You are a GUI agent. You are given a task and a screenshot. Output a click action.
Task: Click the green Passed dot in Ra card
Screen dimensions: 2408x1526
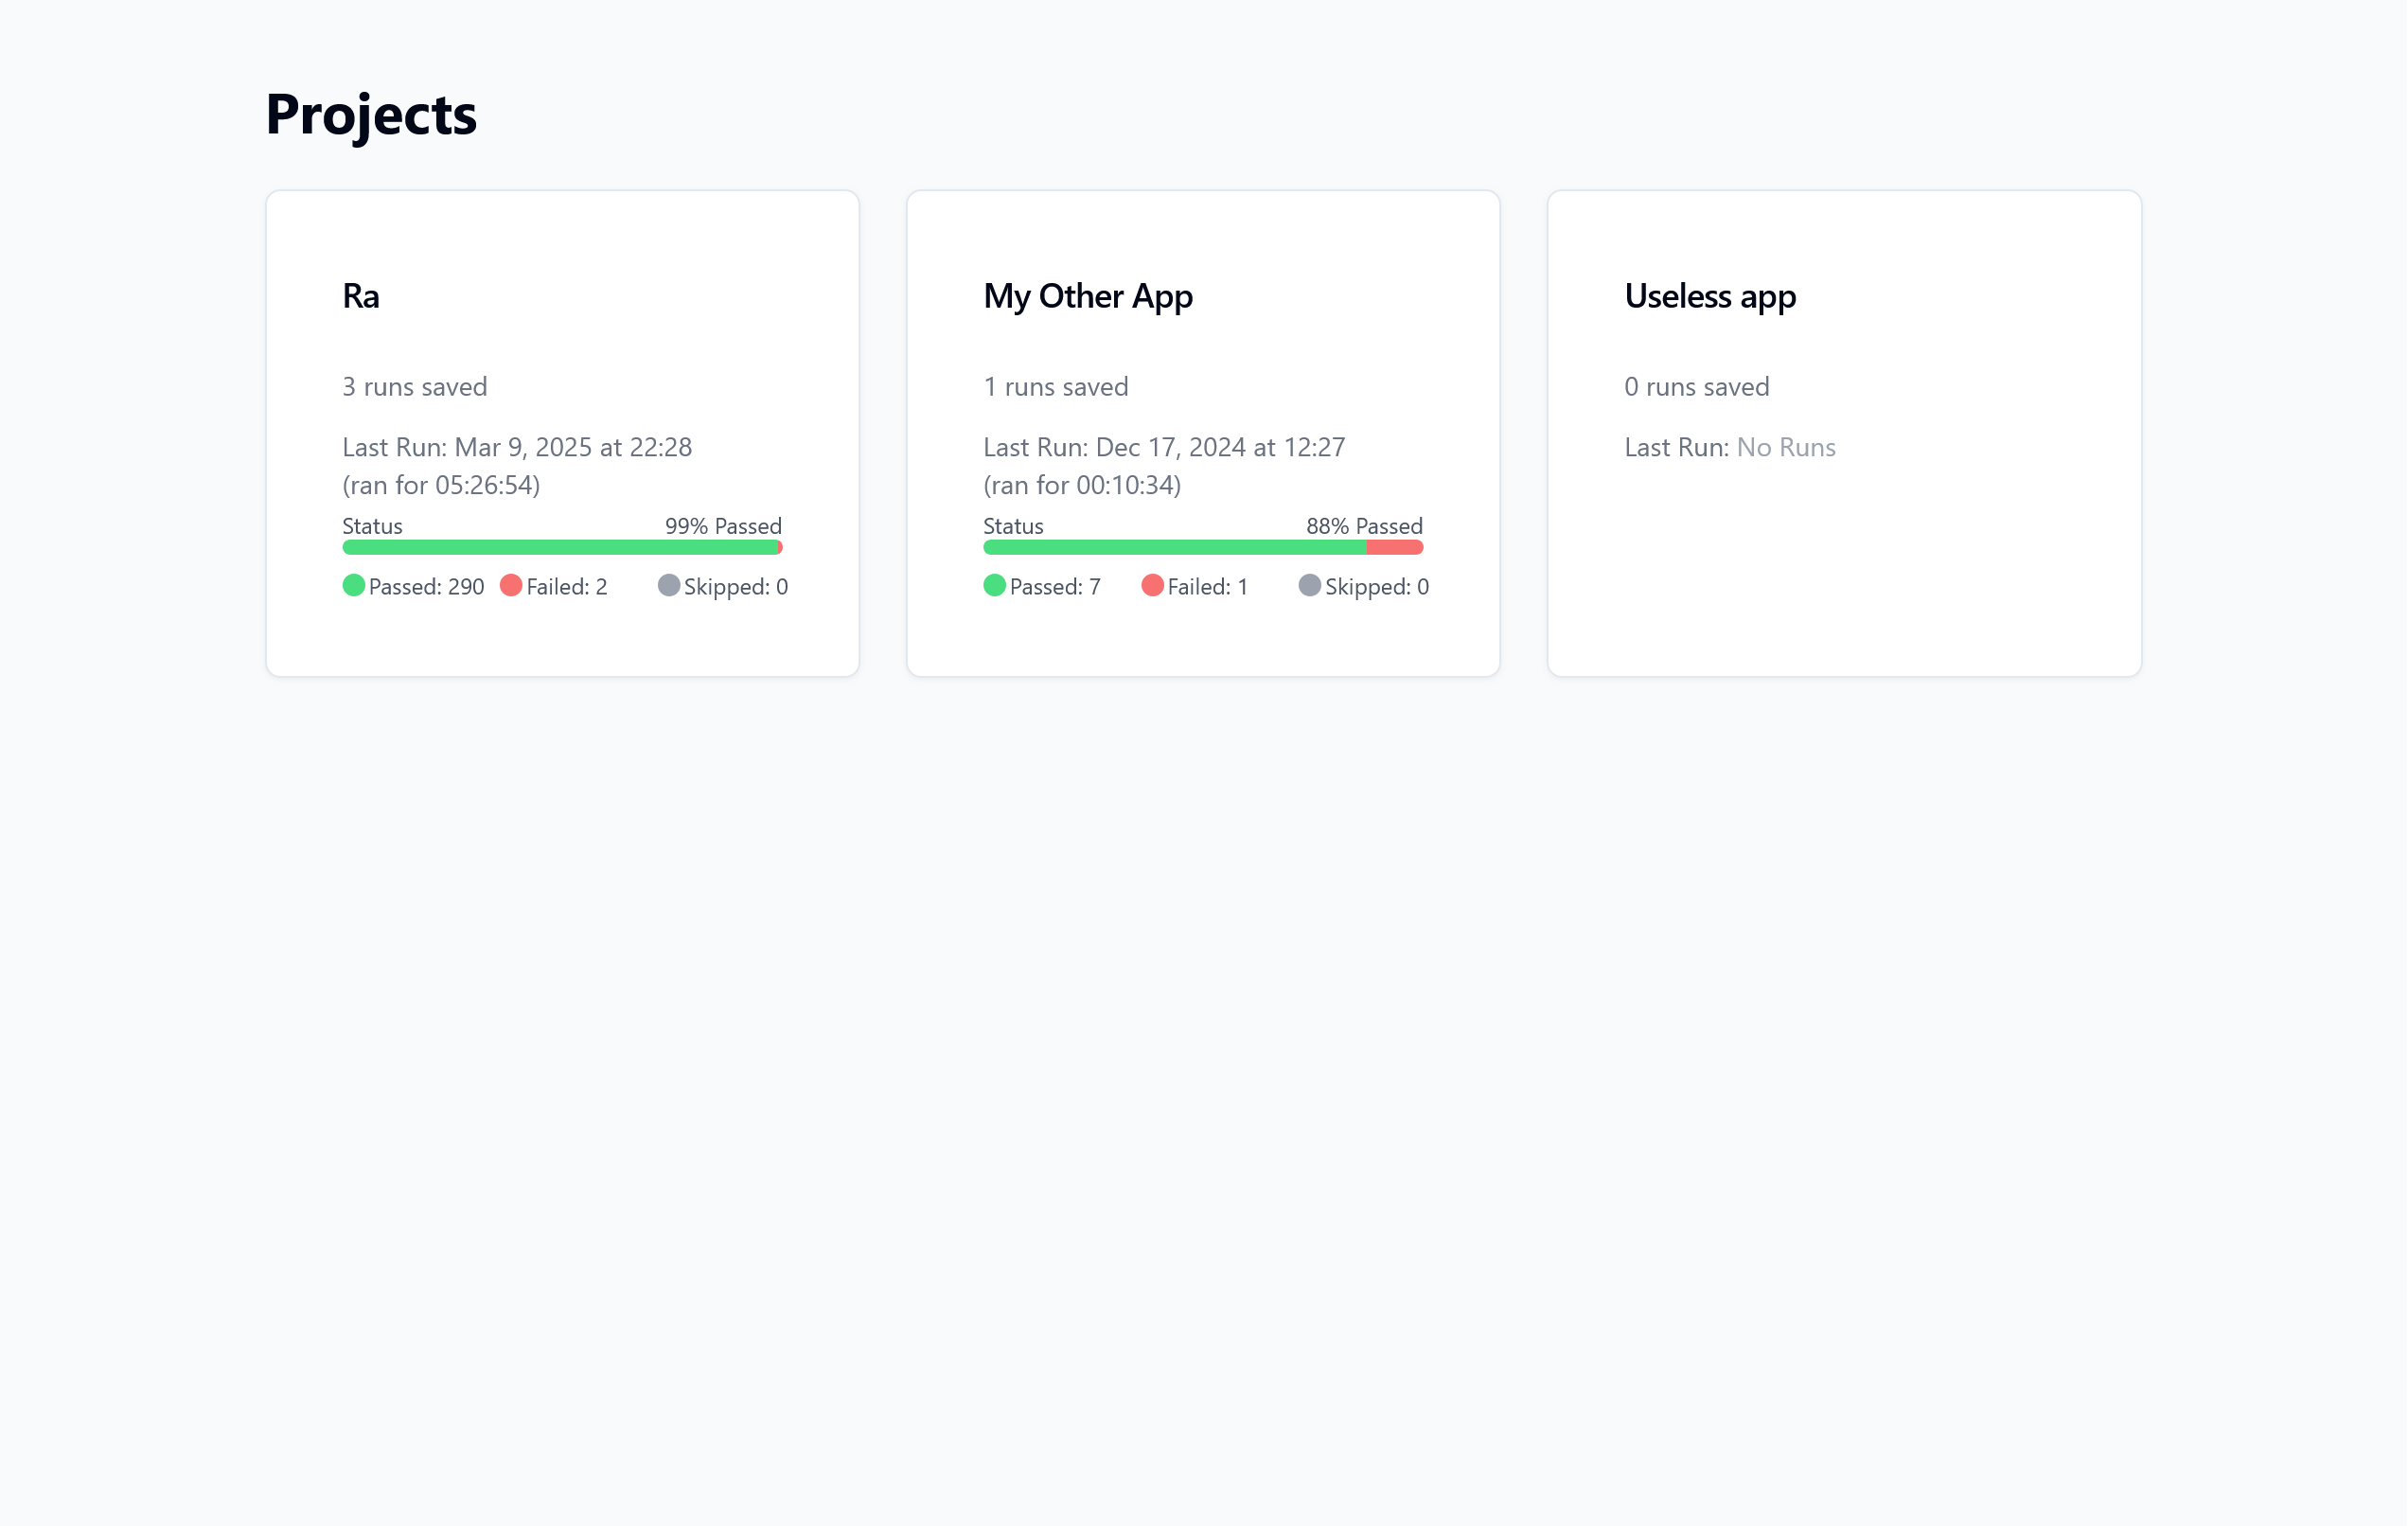click(x=353, y=586)
